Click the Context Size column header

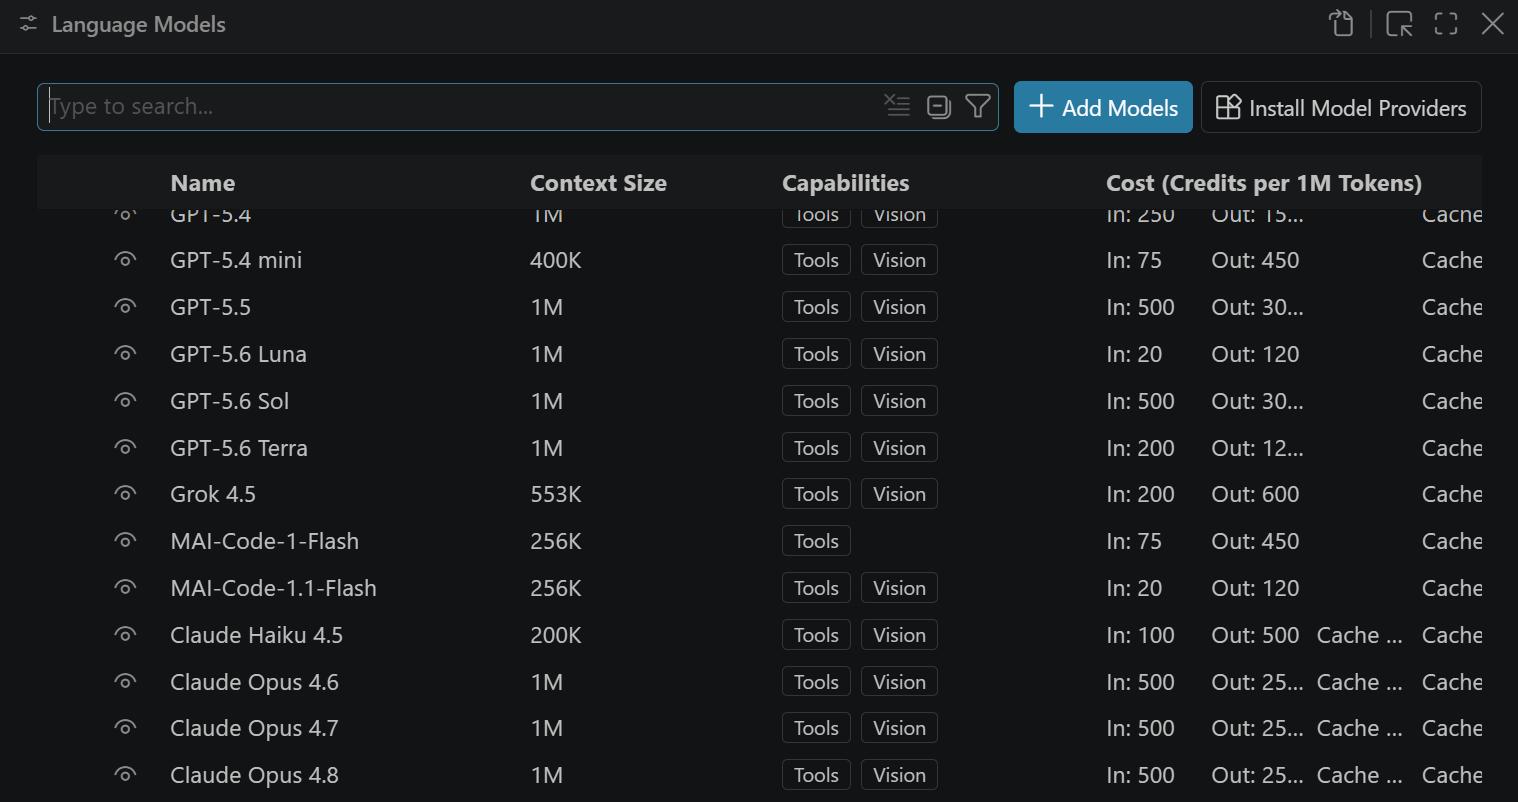click(x=598, y=183)
